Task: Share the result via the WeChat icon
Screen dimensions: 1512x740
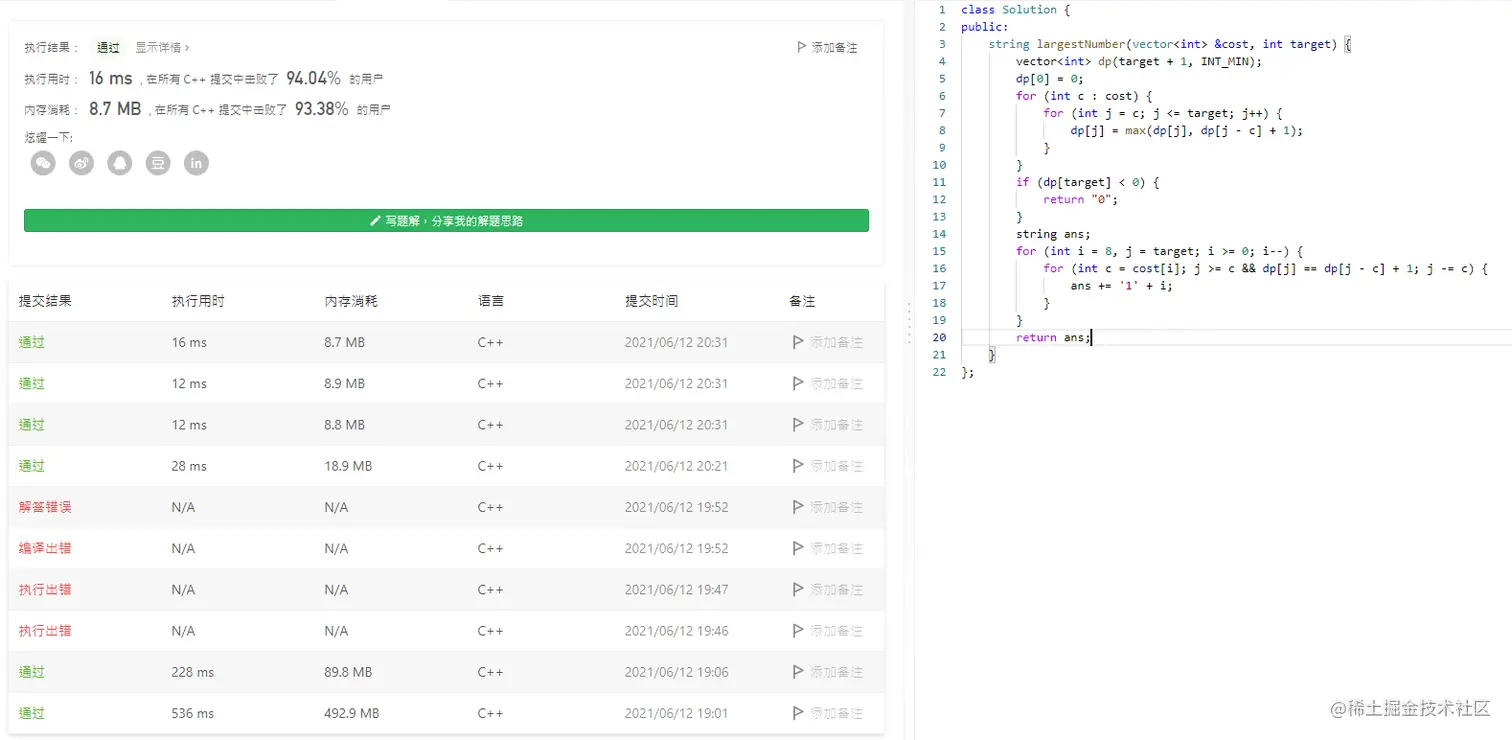Action: point(43,163)
